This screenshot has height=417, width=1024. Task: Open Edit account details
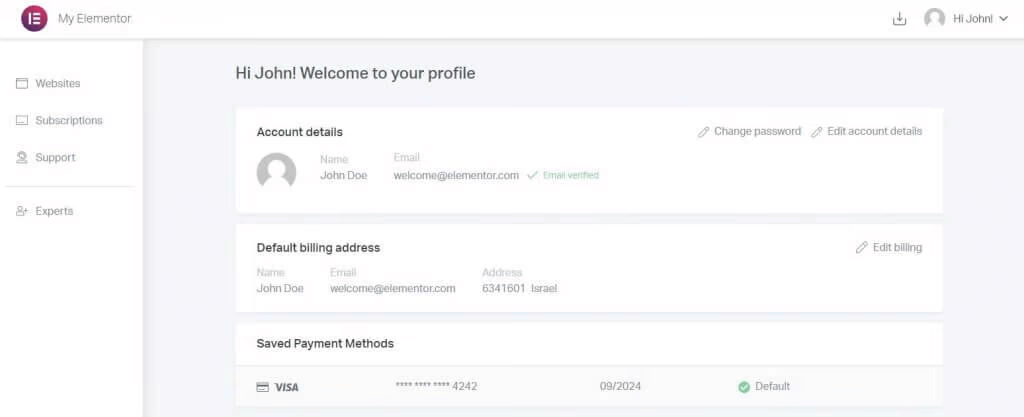coord(874,131)
